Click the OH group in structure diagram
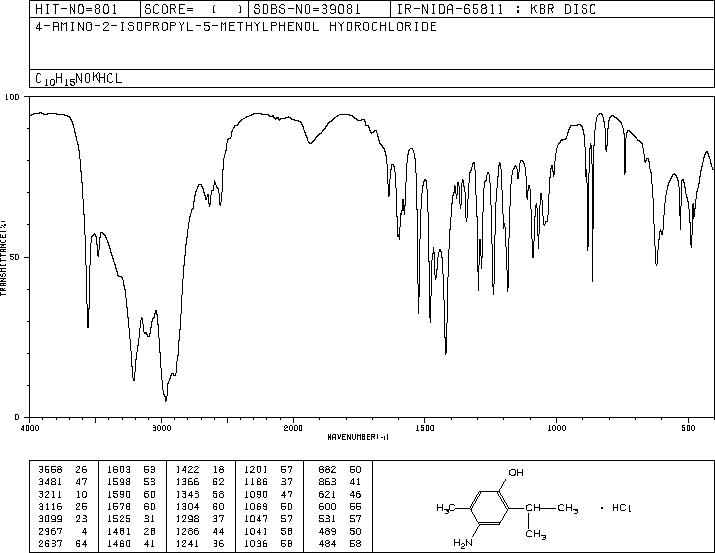This screenshot has height=553, width=715. pyautogui.click(x=516, y=473)
